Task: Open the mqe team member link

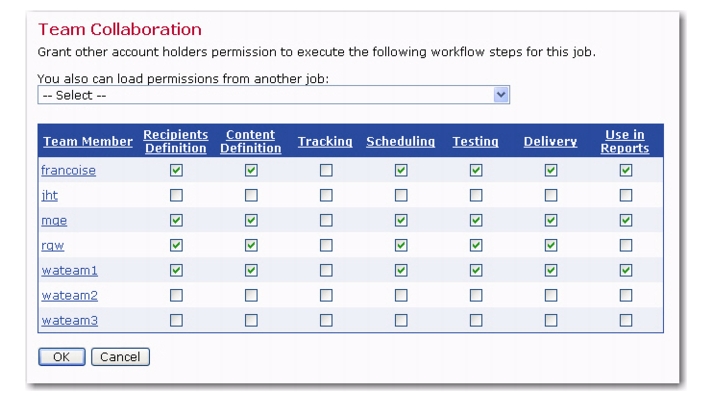Action: (54, 221)
